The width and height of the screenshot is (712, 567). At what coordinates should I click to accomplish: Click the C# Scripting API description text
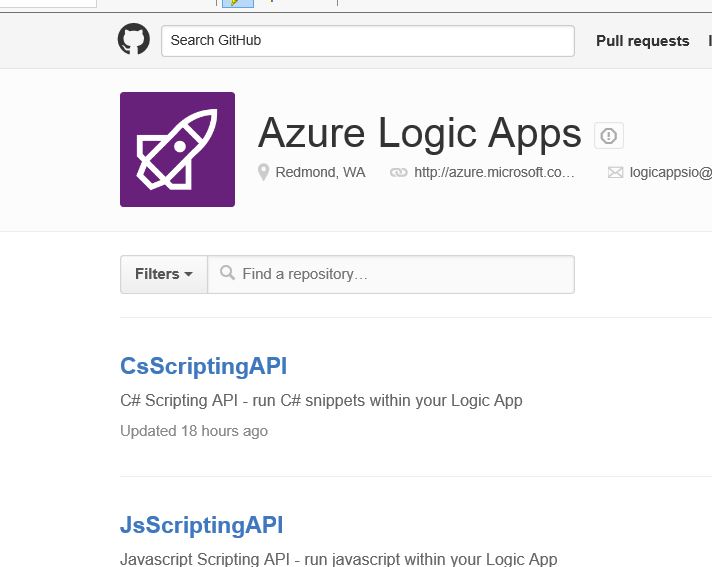(321, 401)
